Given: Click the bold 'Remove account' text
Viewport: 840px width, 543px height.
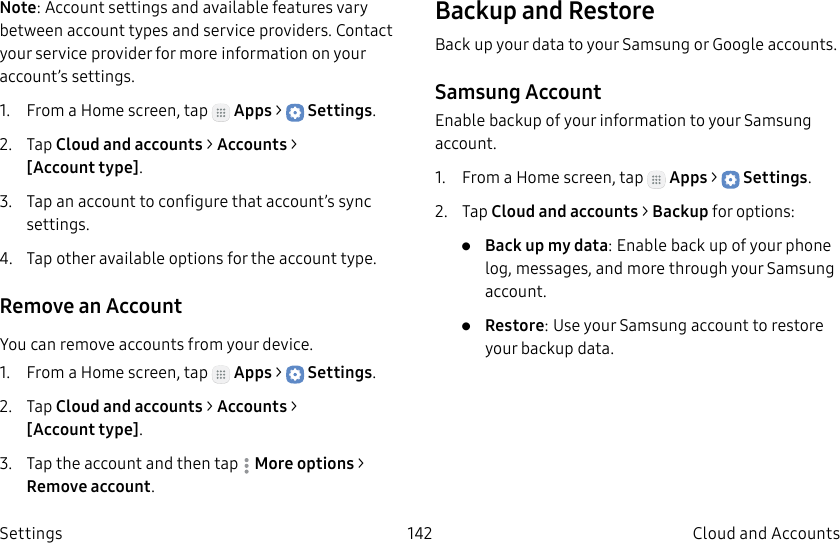Looking at the screenshot, I should click(x=89, y=487).
